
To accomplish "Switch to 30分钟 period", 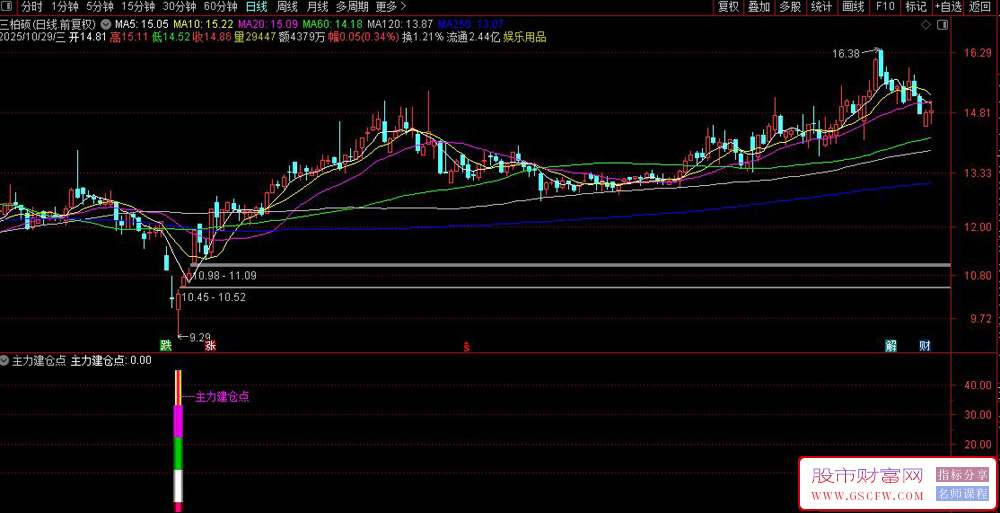I will click(x=179, y=7).
